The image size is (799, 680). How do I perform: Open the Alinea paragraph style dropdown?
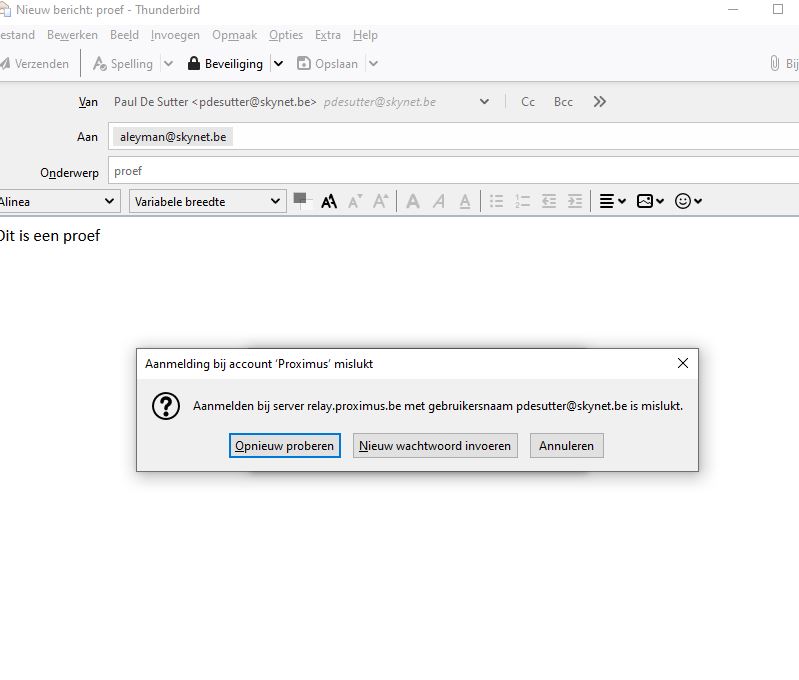point(58,201)
